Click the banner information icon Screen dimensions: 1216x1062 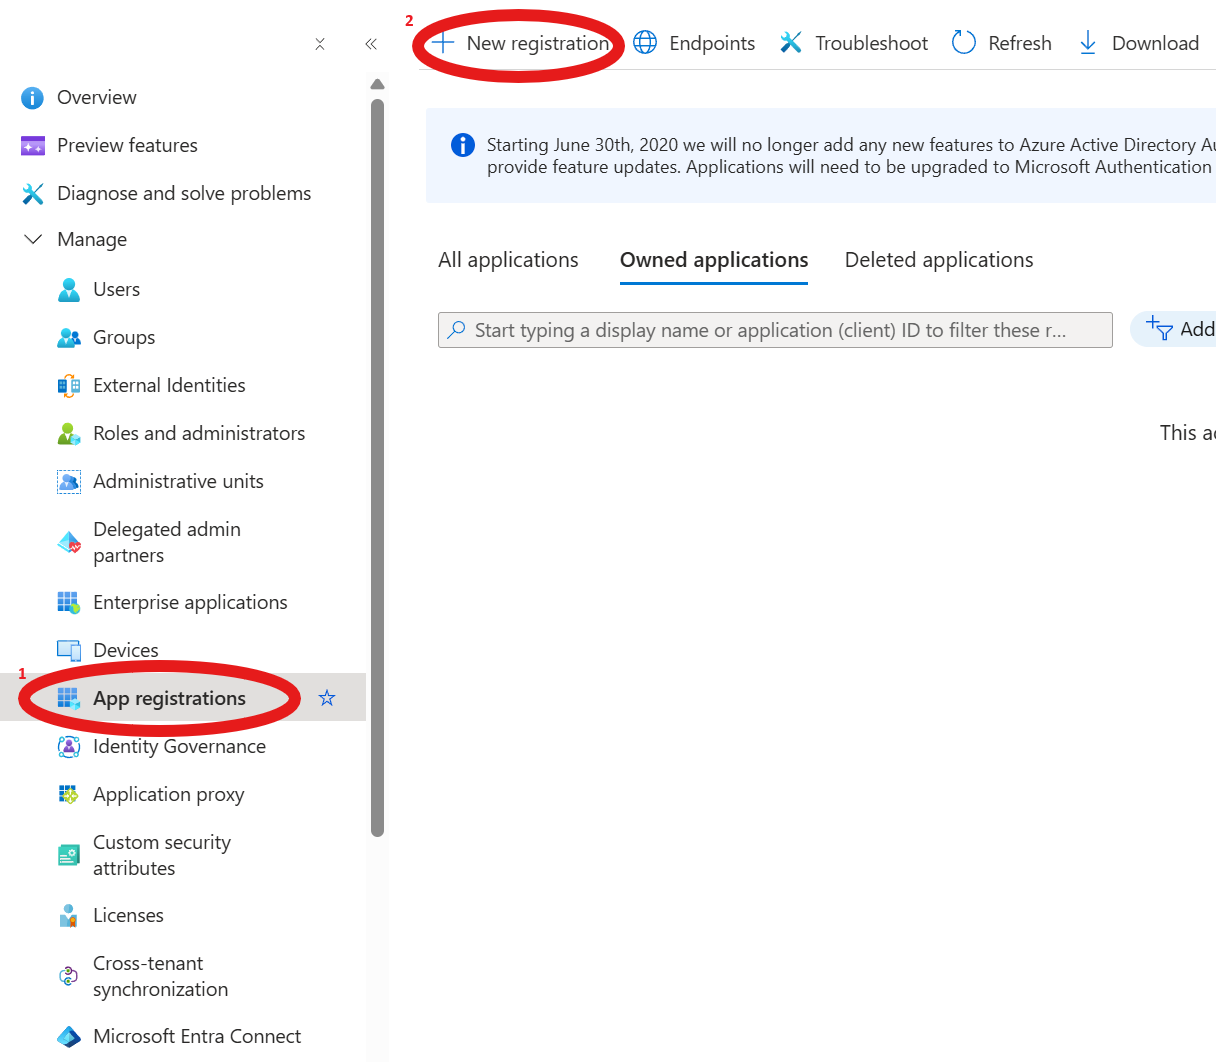[x=463, y=145]
